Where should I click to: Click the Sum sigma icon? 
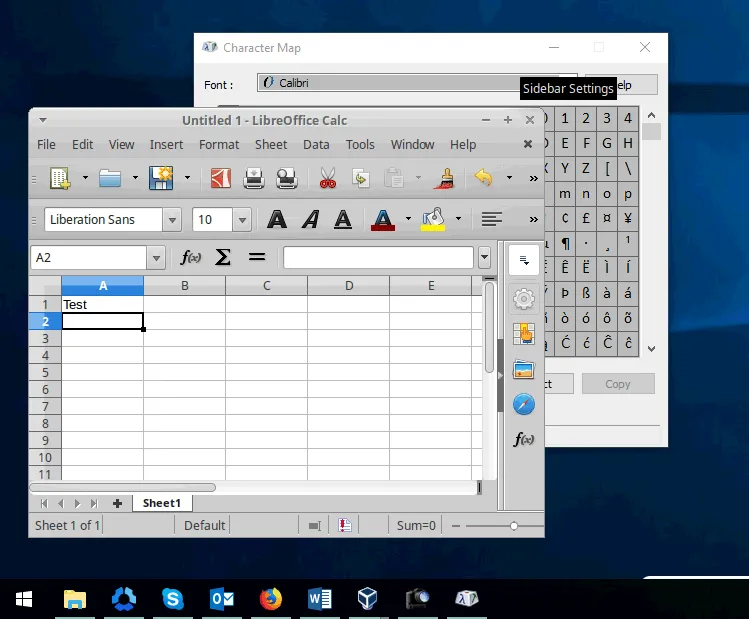[x=223, y=257]
